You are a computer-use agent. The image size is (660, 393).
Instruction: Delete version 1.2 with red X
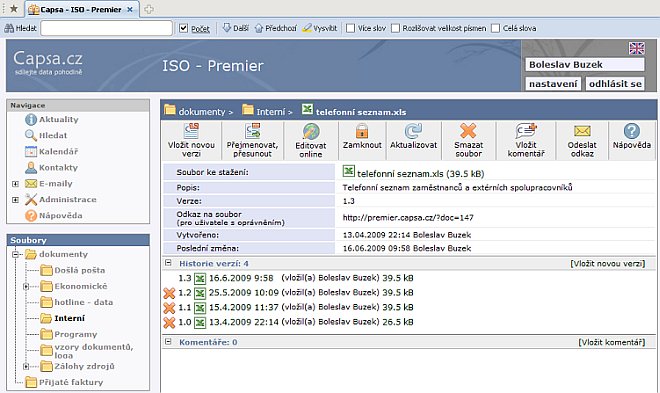point(169,293)
